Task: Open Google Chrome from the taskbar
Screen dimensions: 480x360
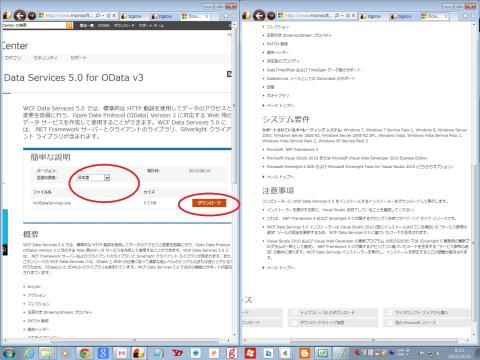Action: click(84, 353)
